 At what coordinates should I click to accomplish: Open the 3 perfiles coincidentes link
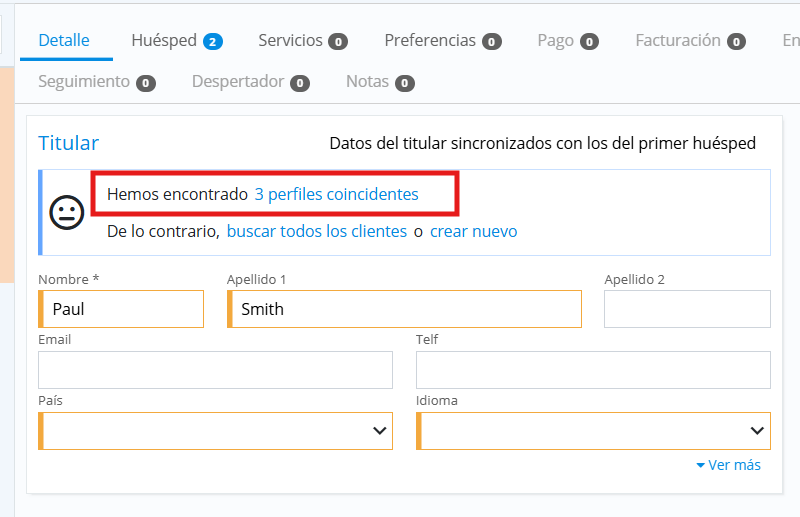click(x=336, y=194)
